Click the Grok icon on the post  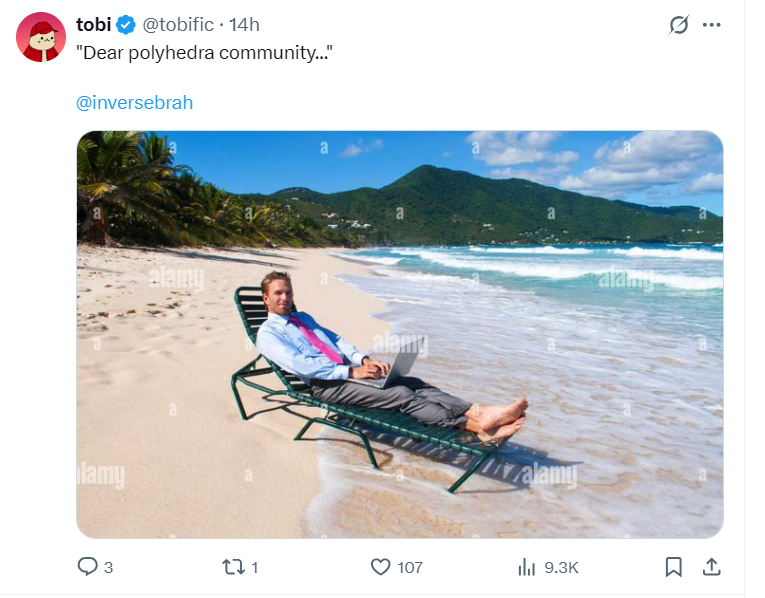pyautogui.click(x=679, y=25)
